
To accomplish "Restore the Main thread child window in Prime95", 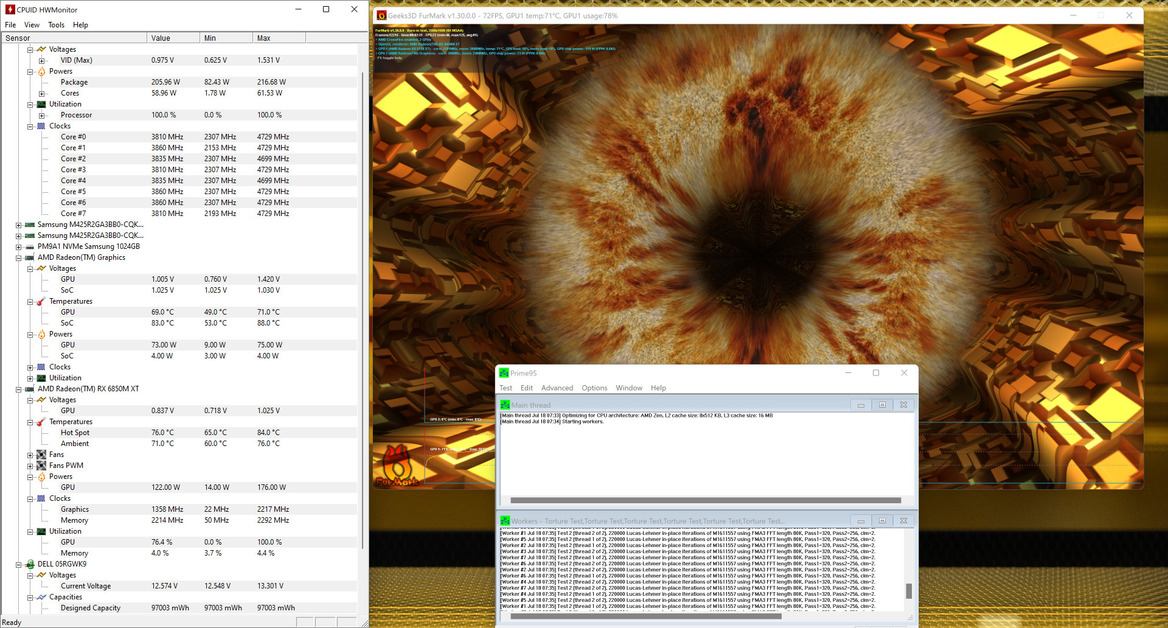I will click(x=882, y=405).
